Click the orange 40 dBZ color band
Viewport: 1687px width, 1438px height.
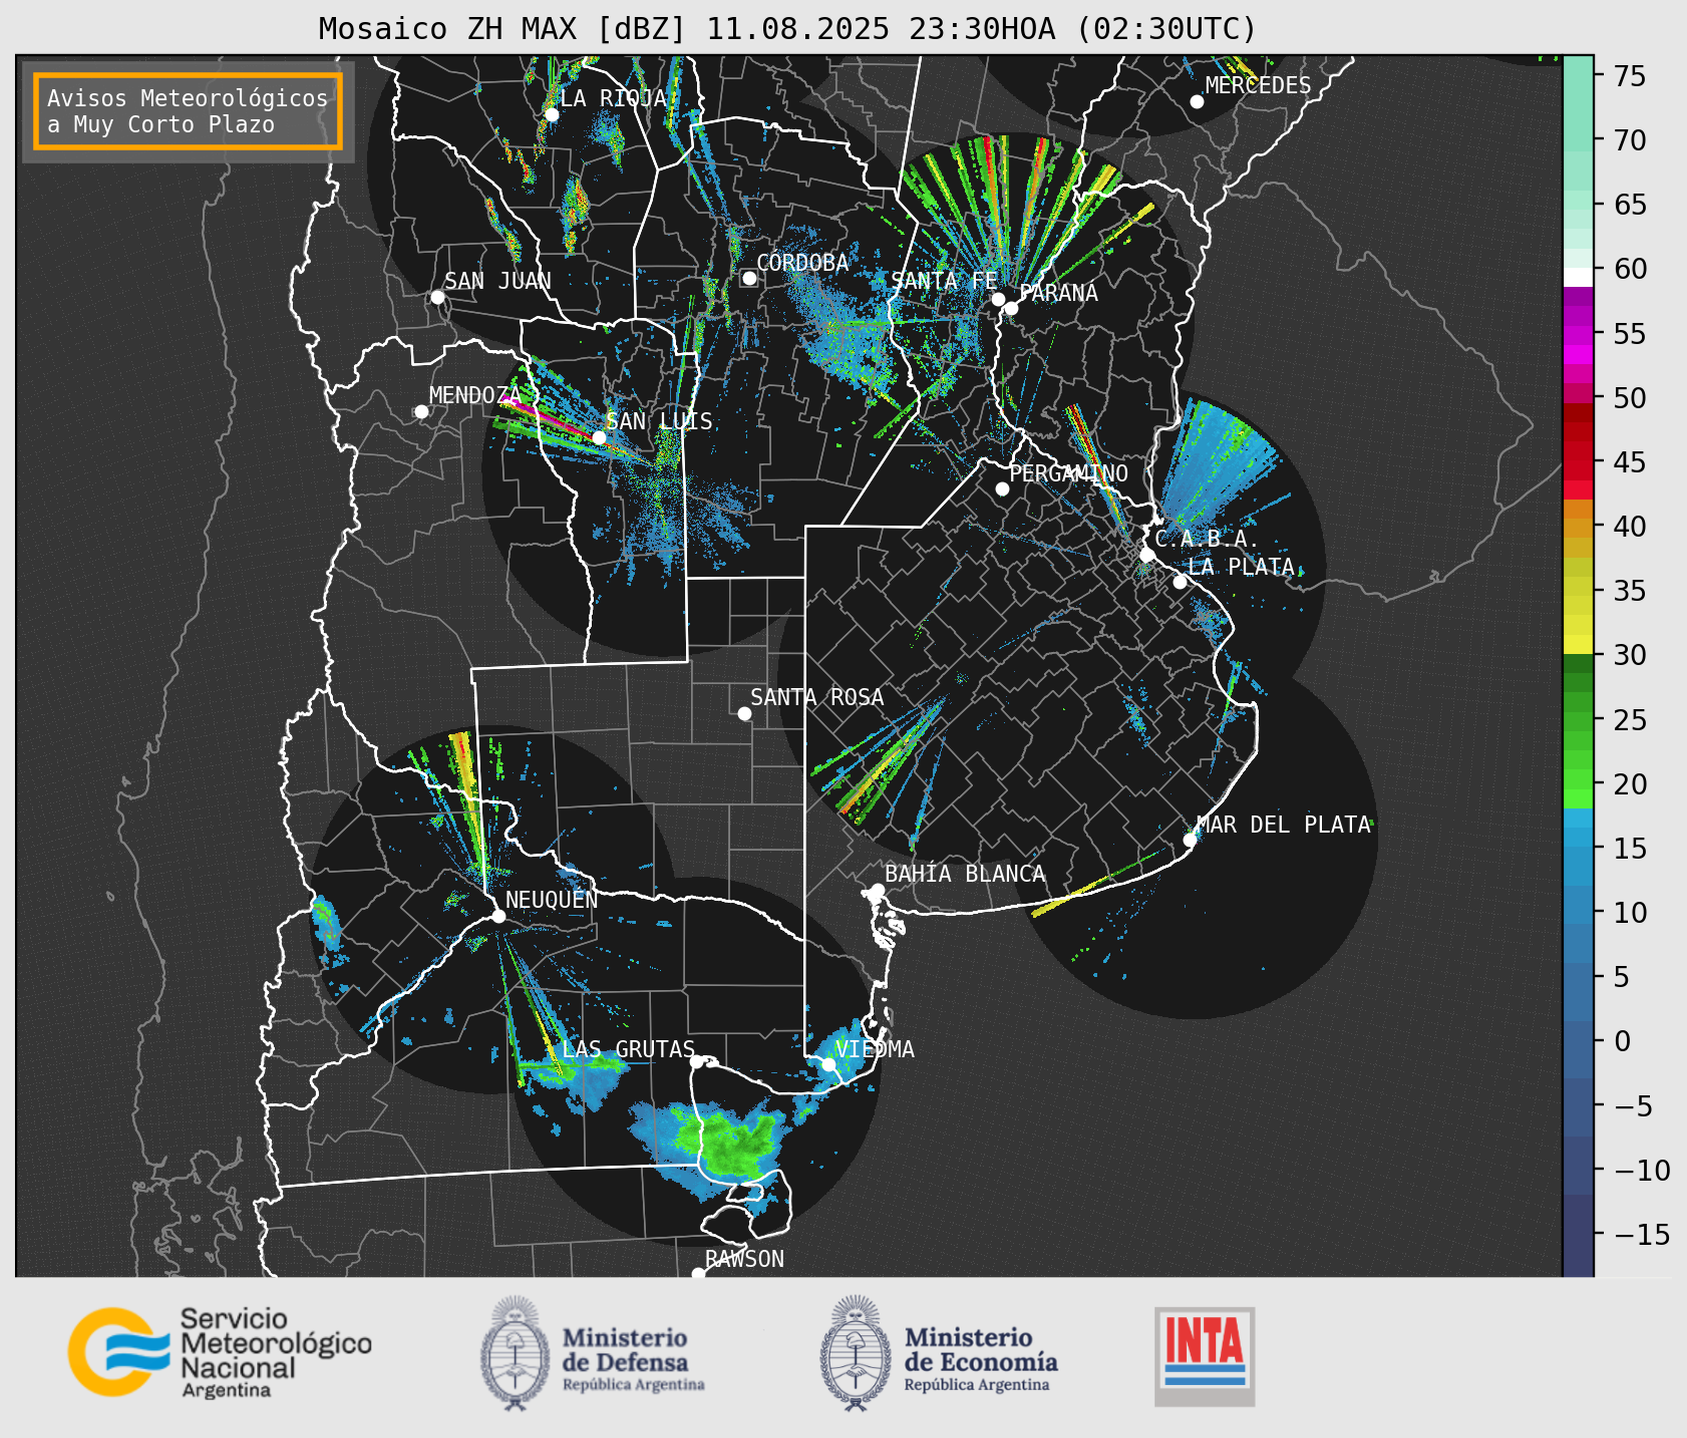click(x=1578, y=527)
